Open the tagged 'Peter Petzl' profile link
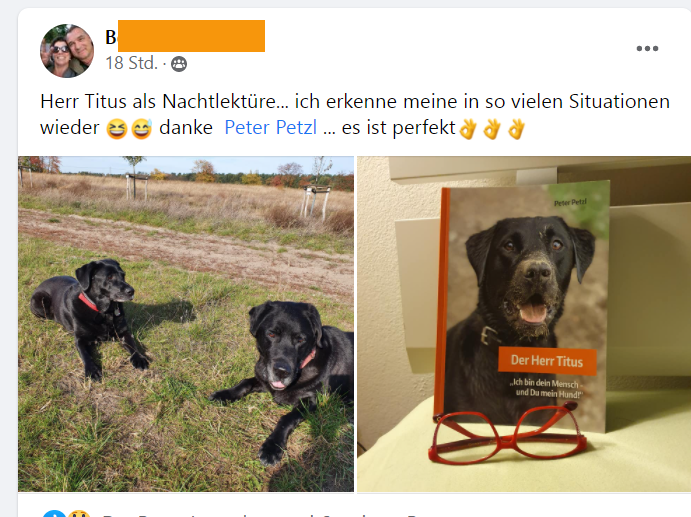This screenshot has height=517, width=691. tap(271, 128)
